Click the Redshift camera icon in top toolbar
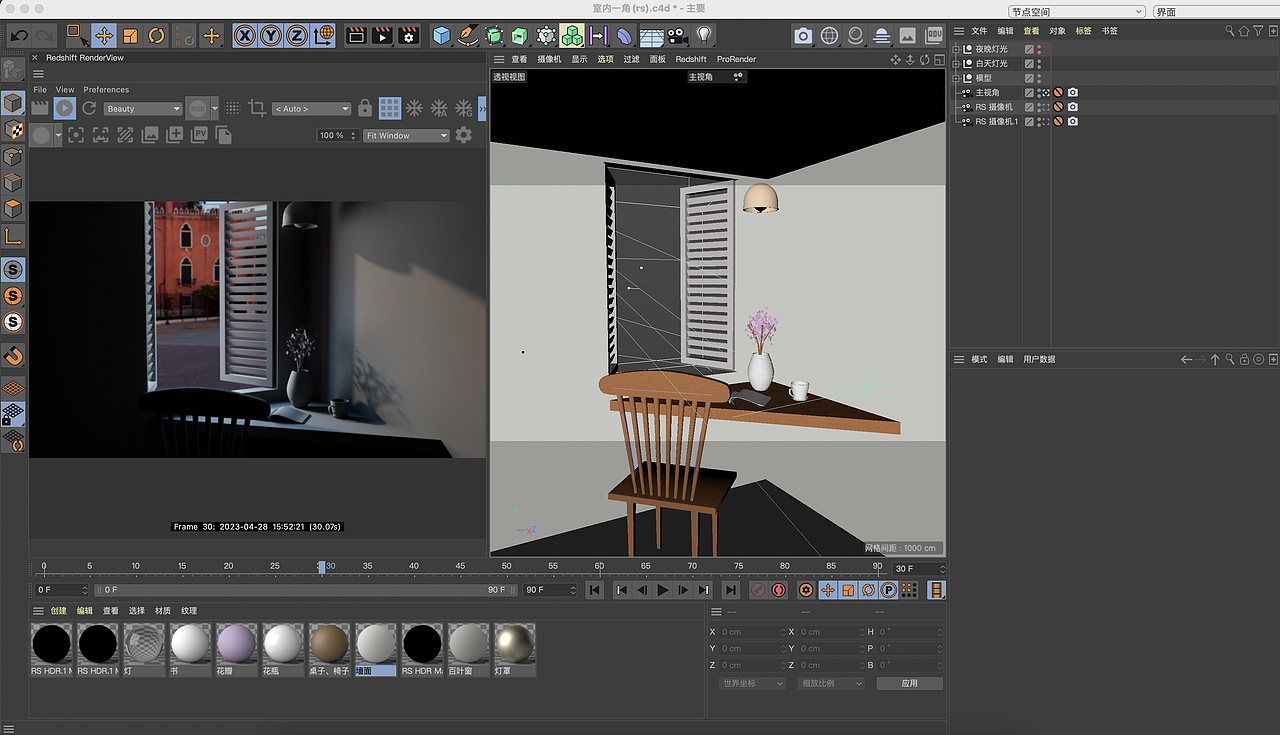Viewport: 1280px width, 735px height. 803,36
